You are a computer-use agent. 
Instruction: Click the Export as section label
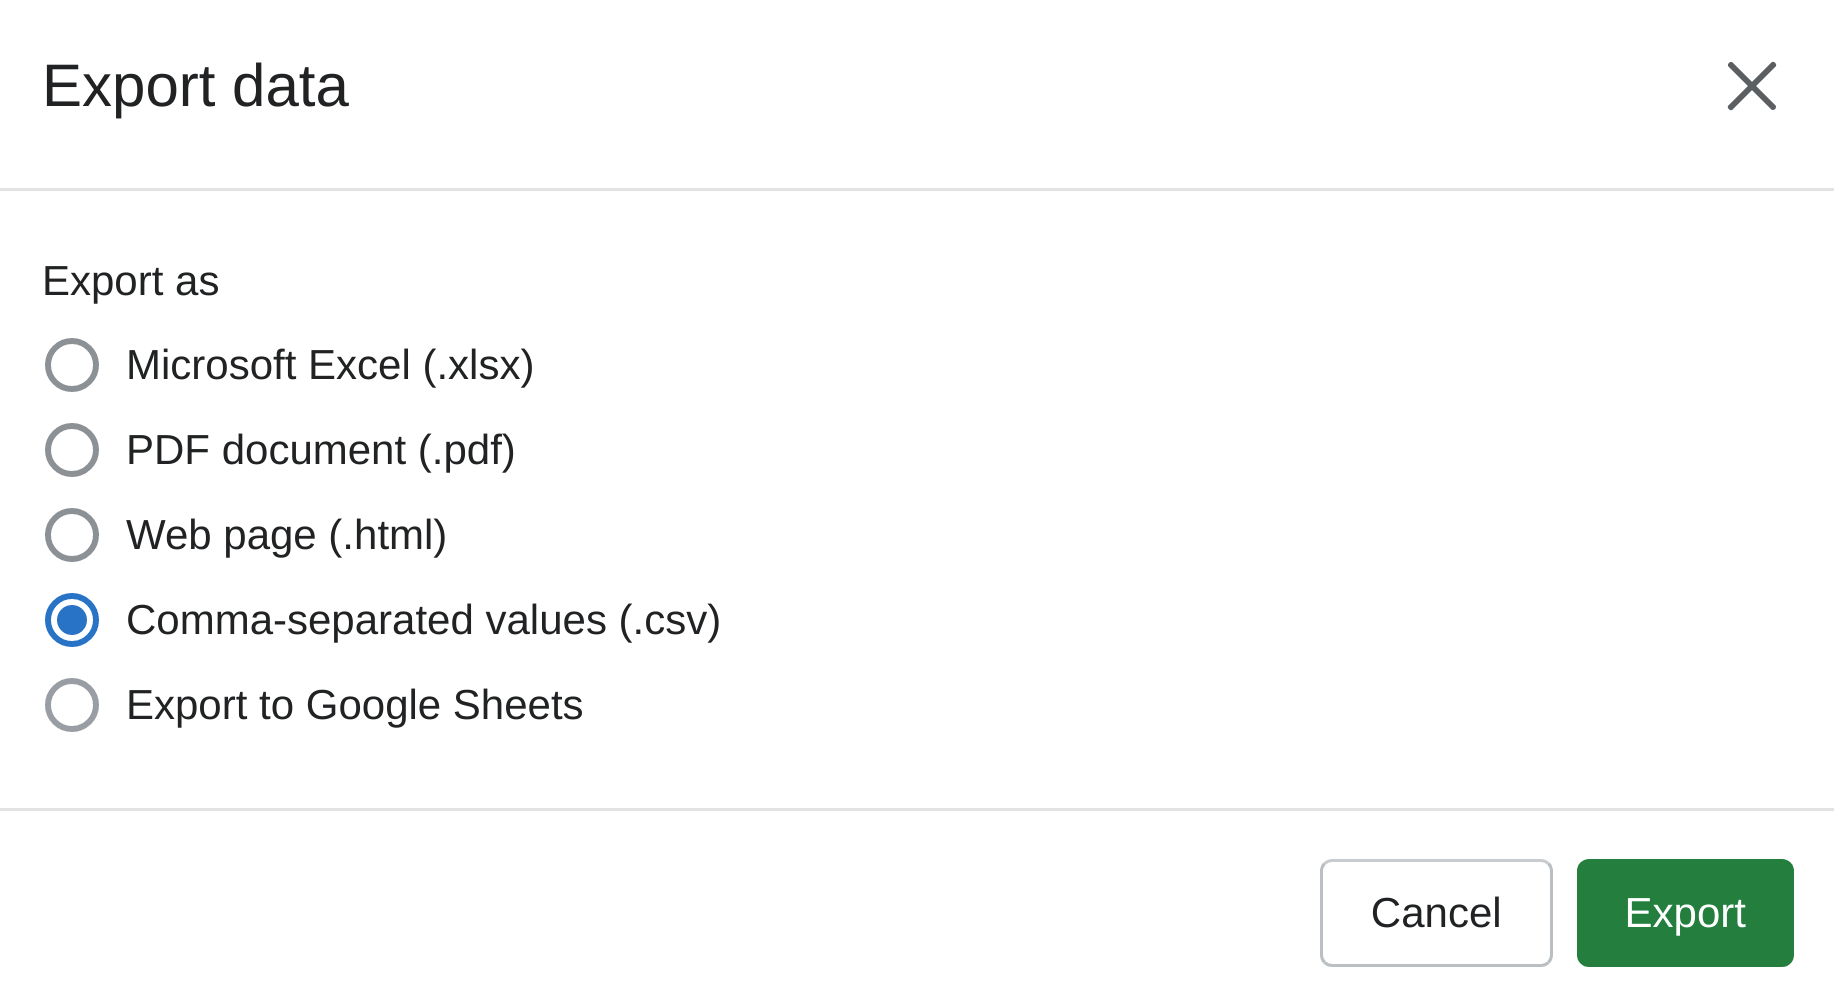(x=130, y=281)
